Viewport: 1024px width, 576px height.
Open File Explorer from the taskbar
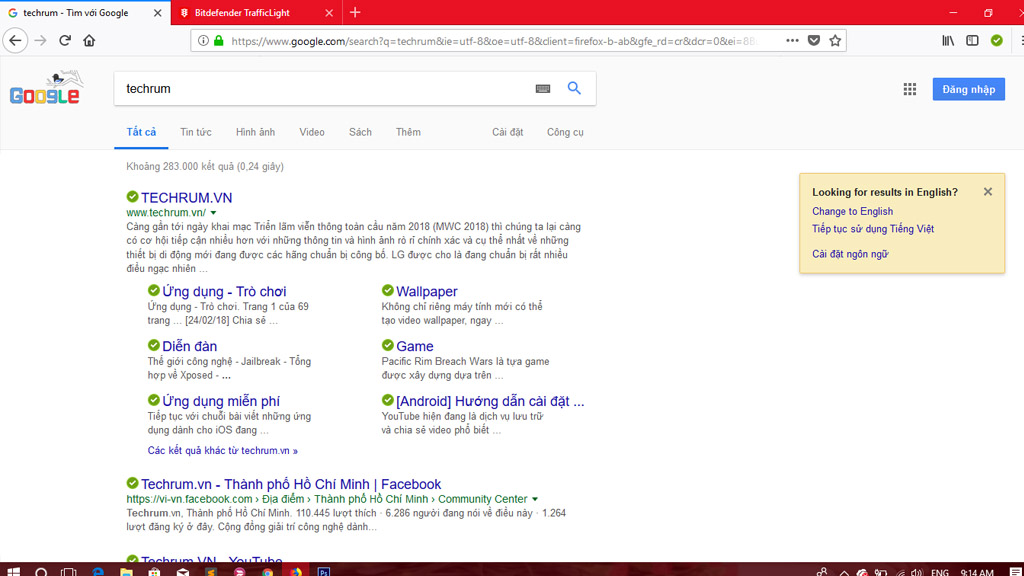tap(126, 572)
